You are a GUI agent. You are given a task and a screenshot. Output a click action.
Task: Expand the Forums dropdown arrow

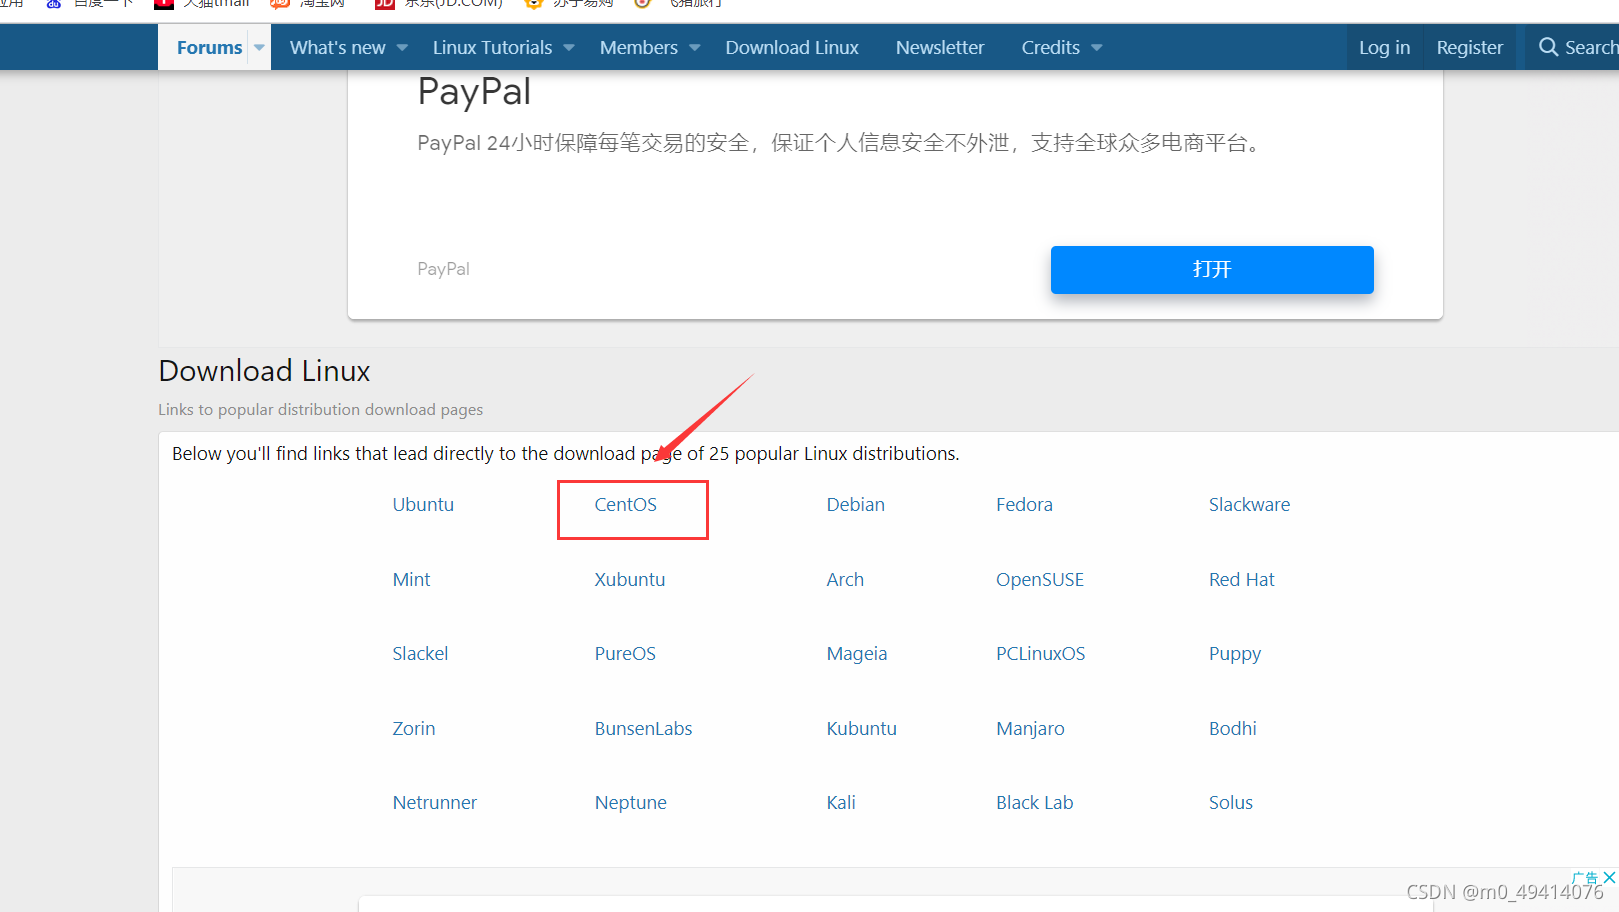[259, 47]
